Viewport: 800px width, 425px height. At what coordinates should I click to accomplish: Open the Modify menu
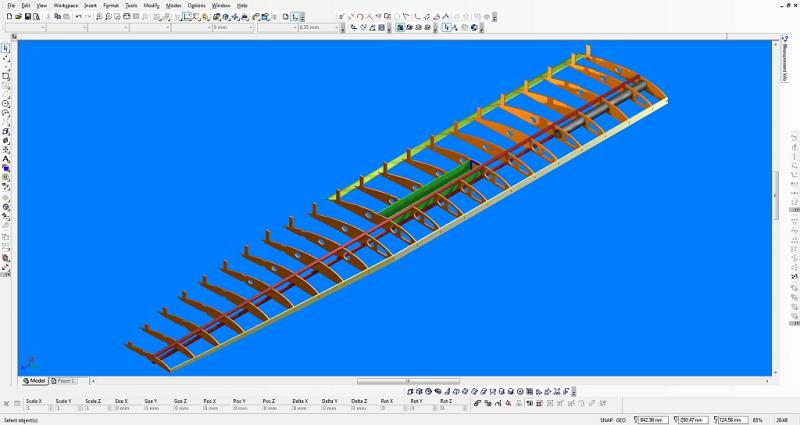(151, 5)
